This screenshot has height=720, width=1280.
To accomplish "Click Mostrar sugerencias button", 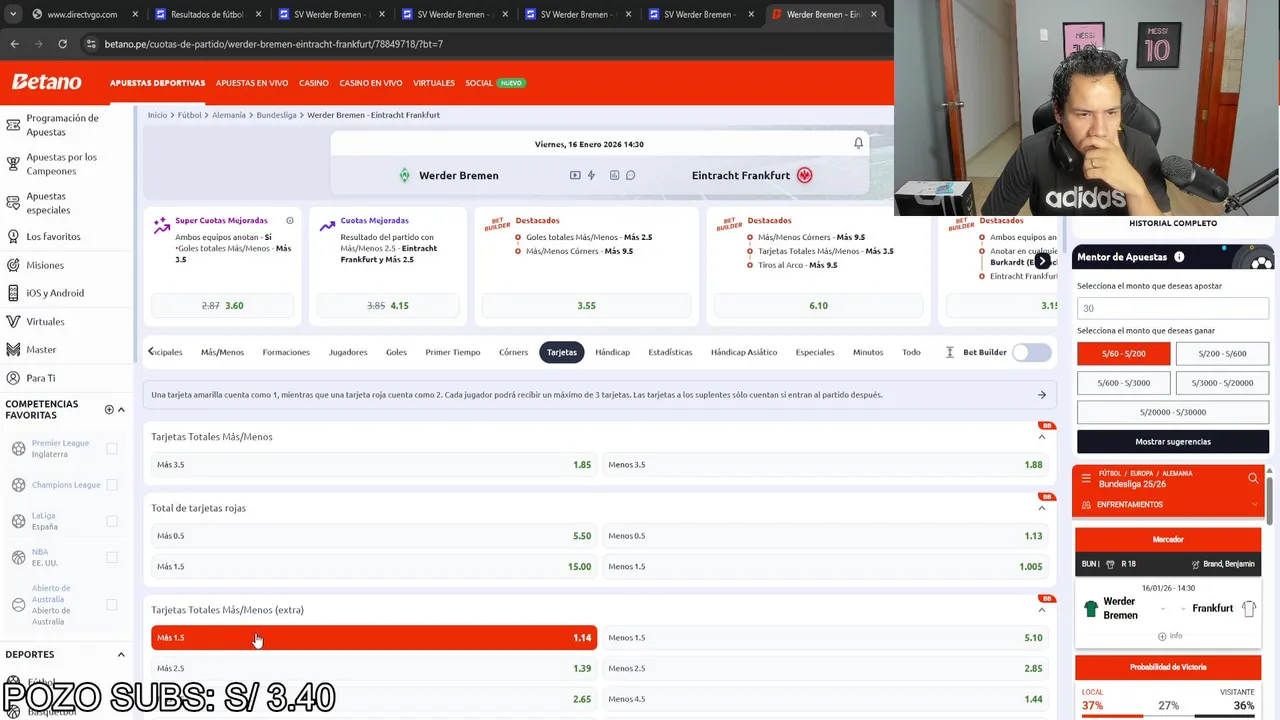I will point(1173,441).
